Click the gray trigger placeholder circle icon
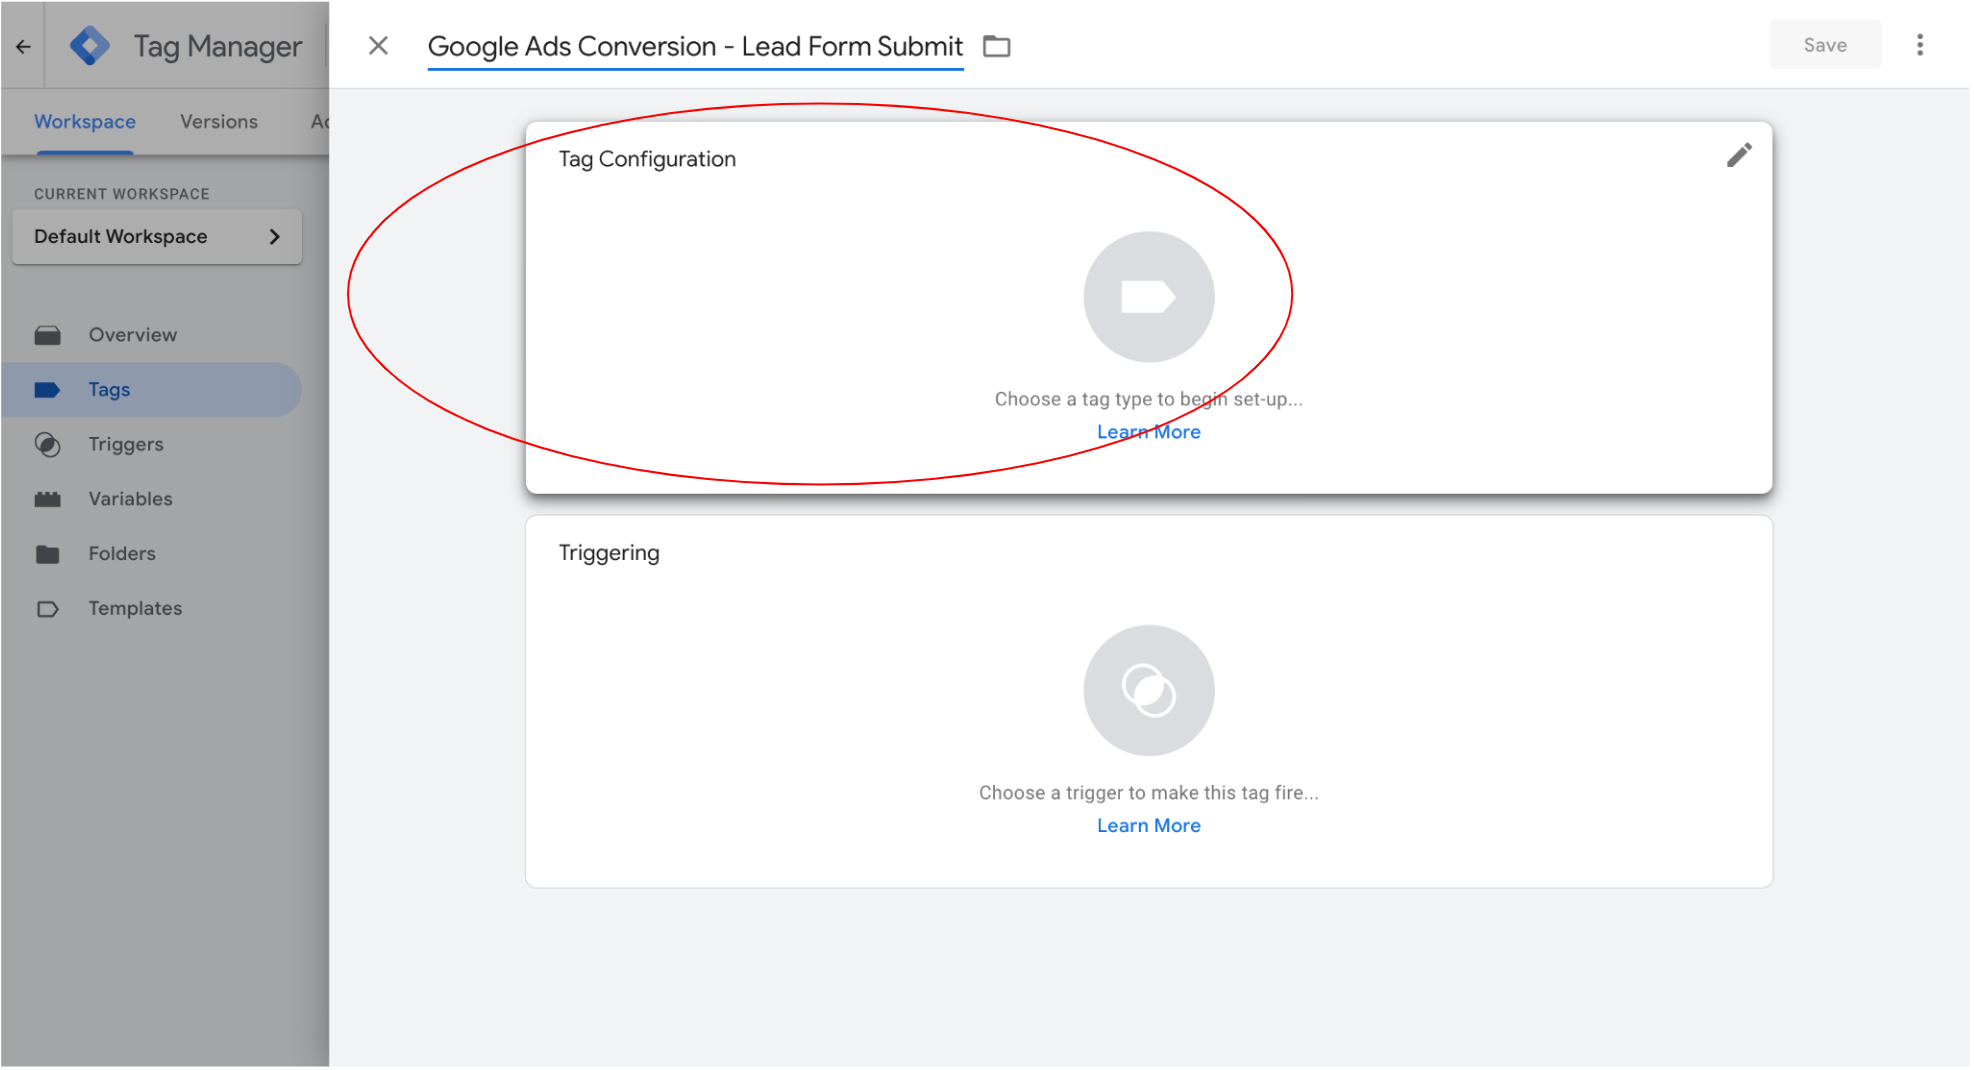1974x1070 pixels. [x=1148, y=690]
